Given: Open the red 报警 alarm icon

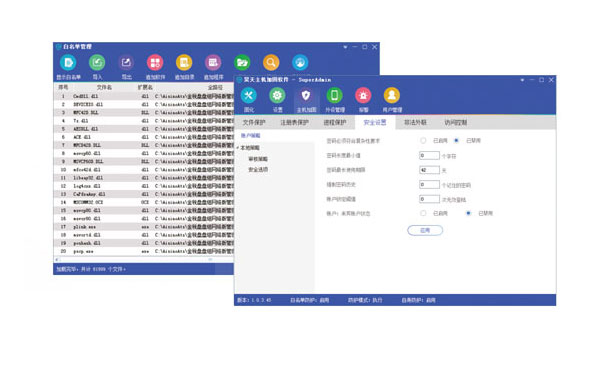Looking at the screenshot, I should pyautogui.click(x=363, y=96).
